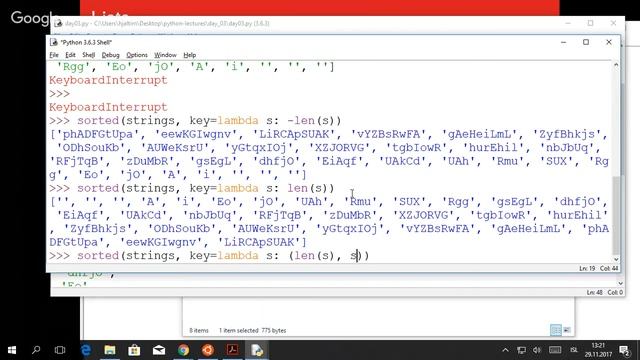Click the network status tray icon
Image resolution: width=640 pixels, height=360 pixels.
tap(521, 350)
